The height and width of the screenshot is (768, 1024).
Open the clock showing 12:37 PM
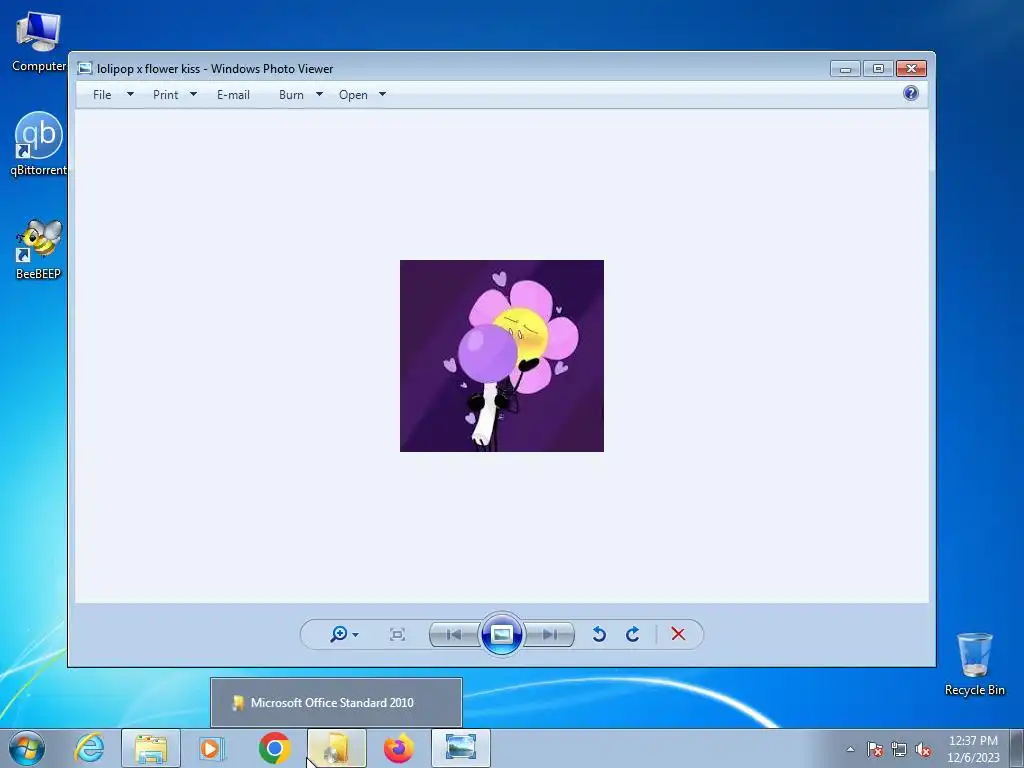[973, 749]
